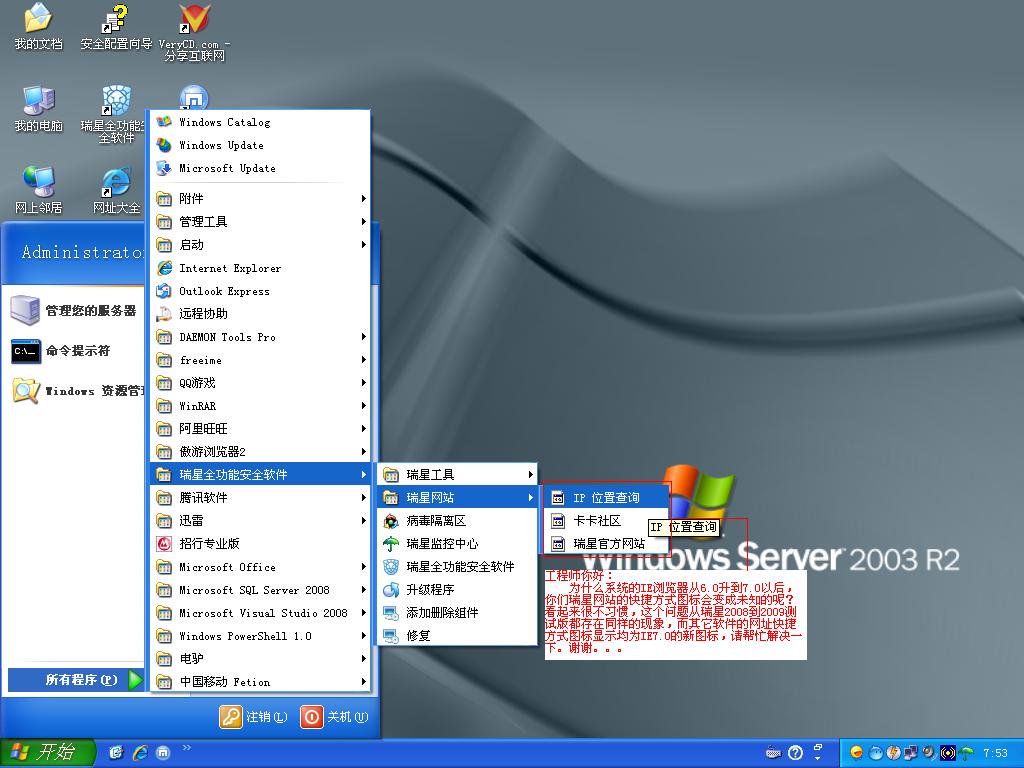Launch 命令提示符 from the Start menu
1024x768 pixels.
click(x=76, y=351)
